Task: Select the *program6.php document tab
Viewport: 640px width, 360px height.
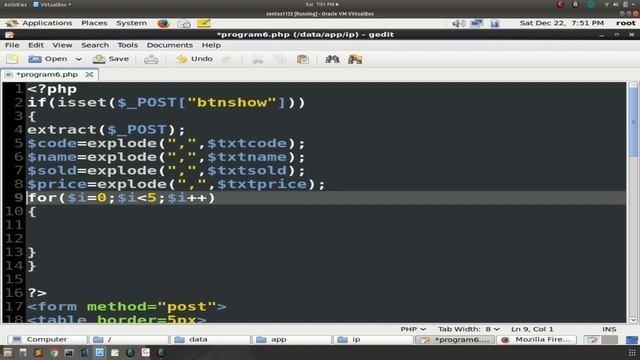Action: (47, 74)
